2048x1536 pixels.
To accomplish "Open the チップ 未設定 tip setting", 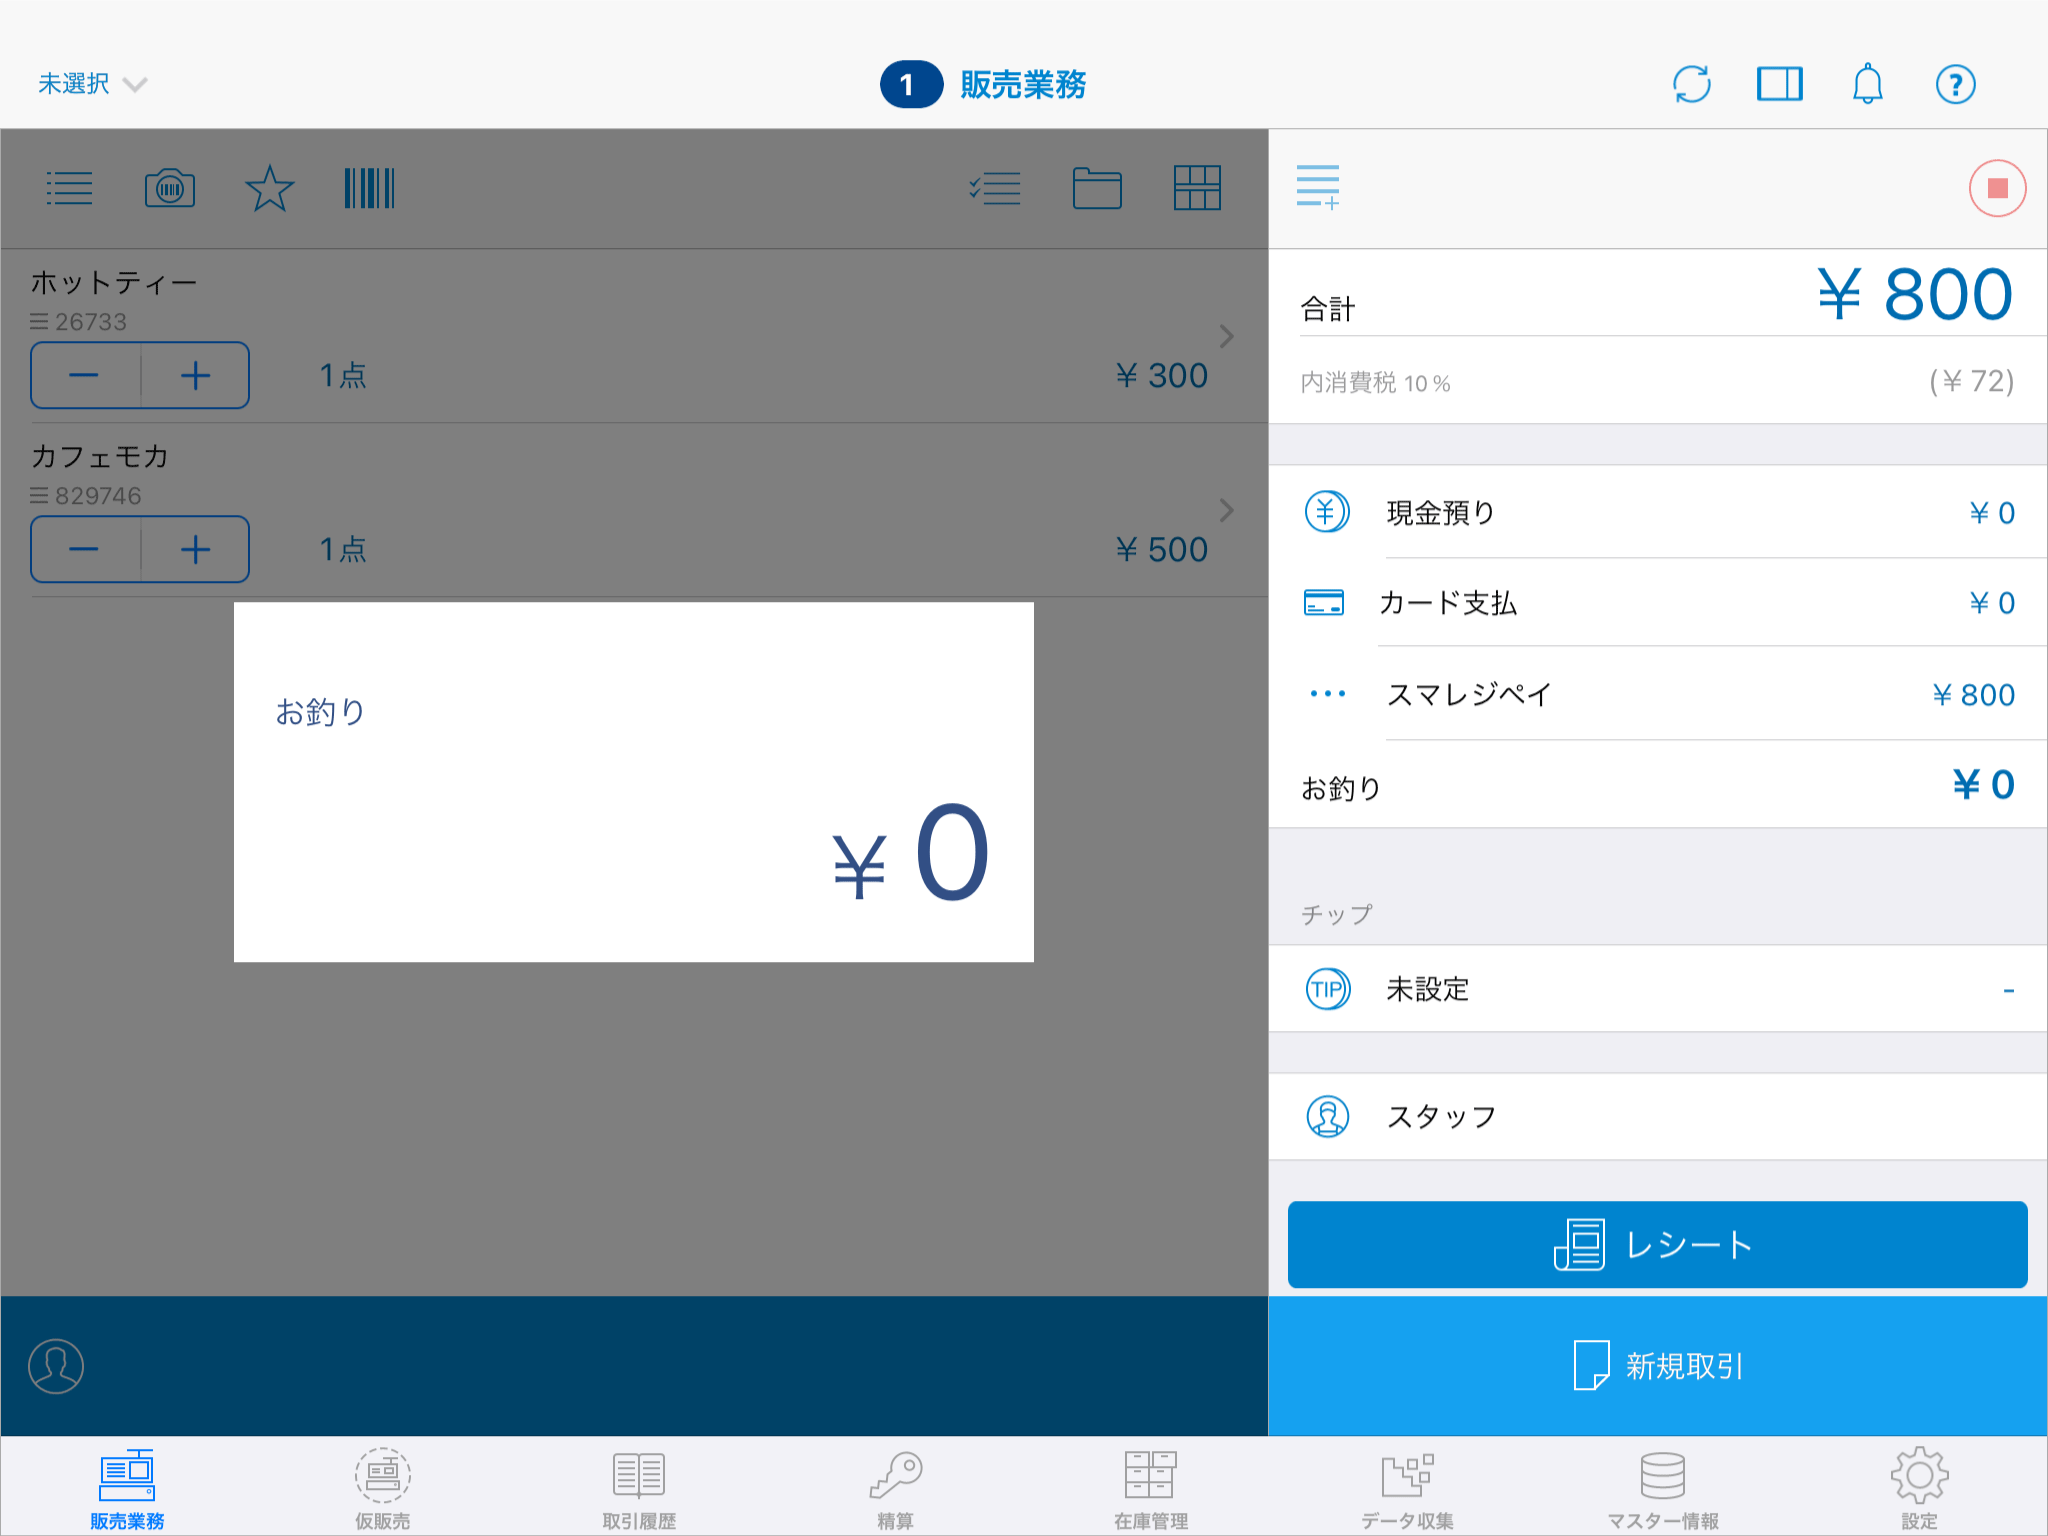I will point(1658,989).
